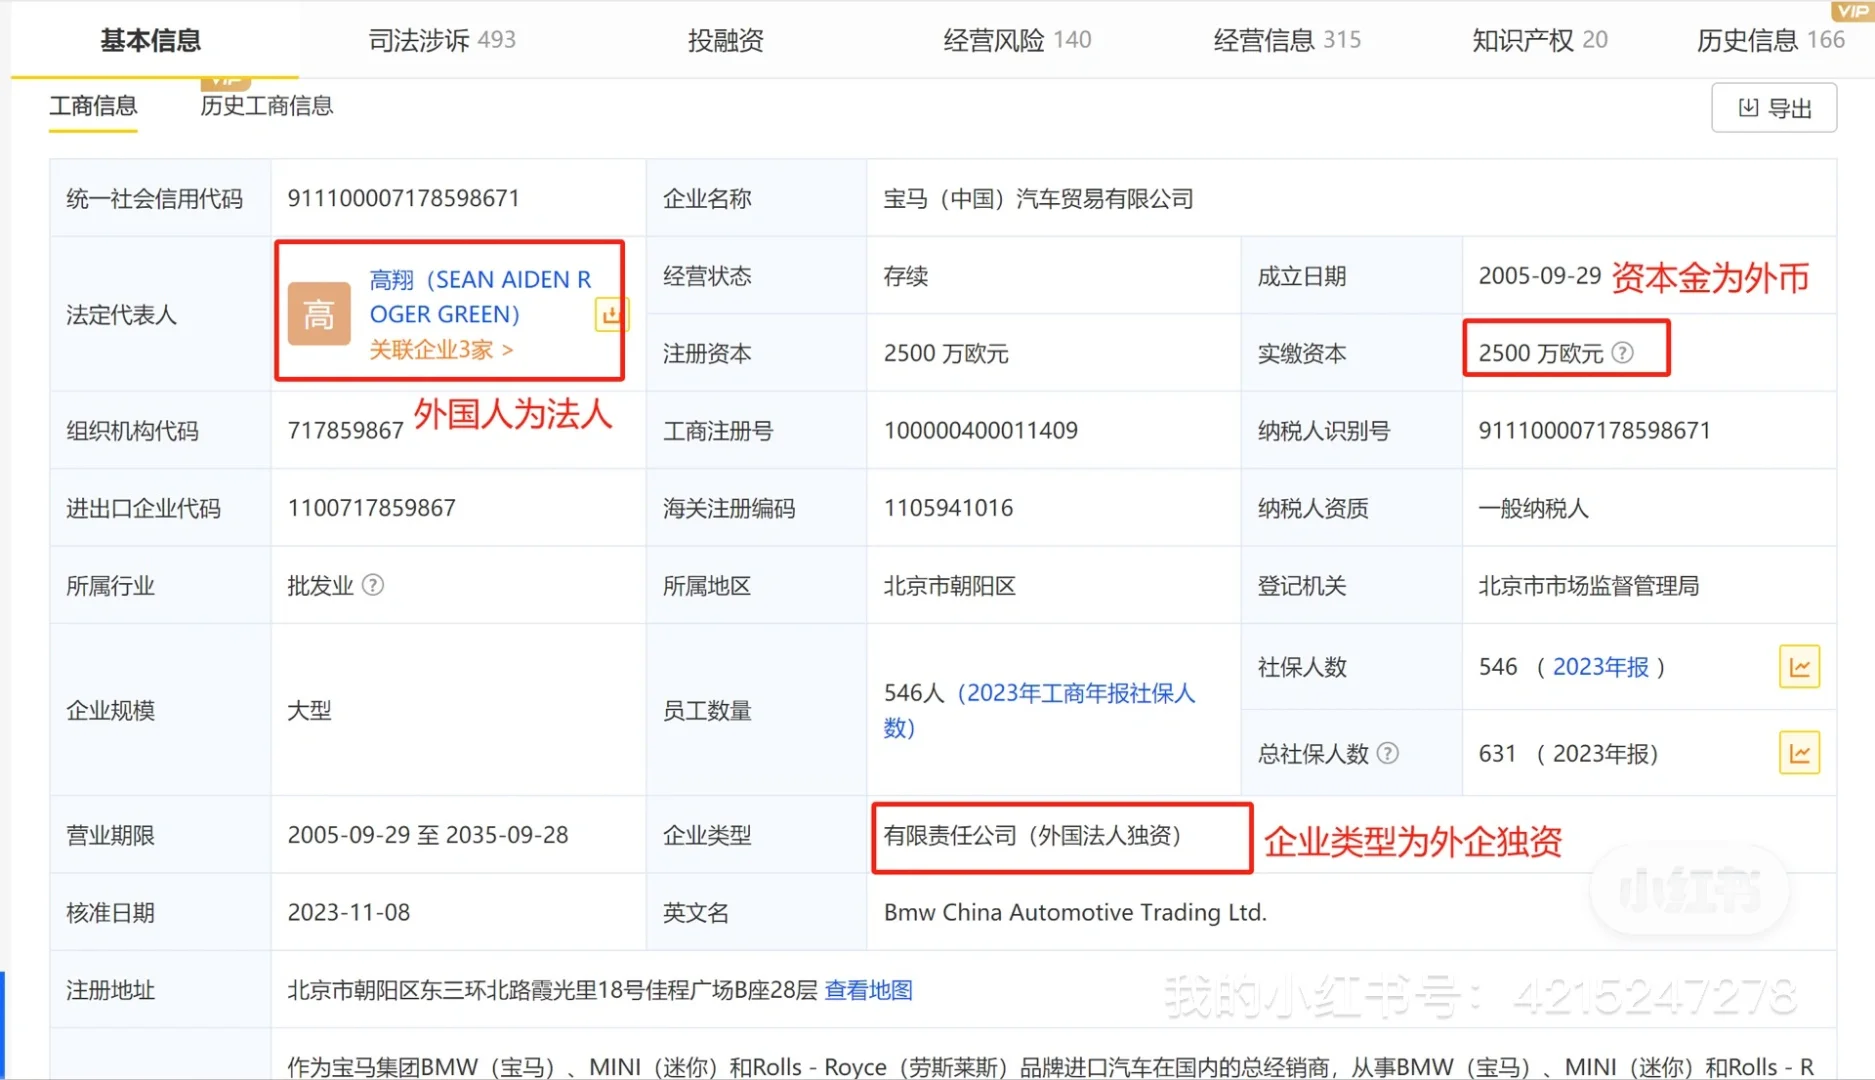Click the 导出 export button
Image resolution: width=1875 pixels, height=1080 pixels.
[1774, 107]
